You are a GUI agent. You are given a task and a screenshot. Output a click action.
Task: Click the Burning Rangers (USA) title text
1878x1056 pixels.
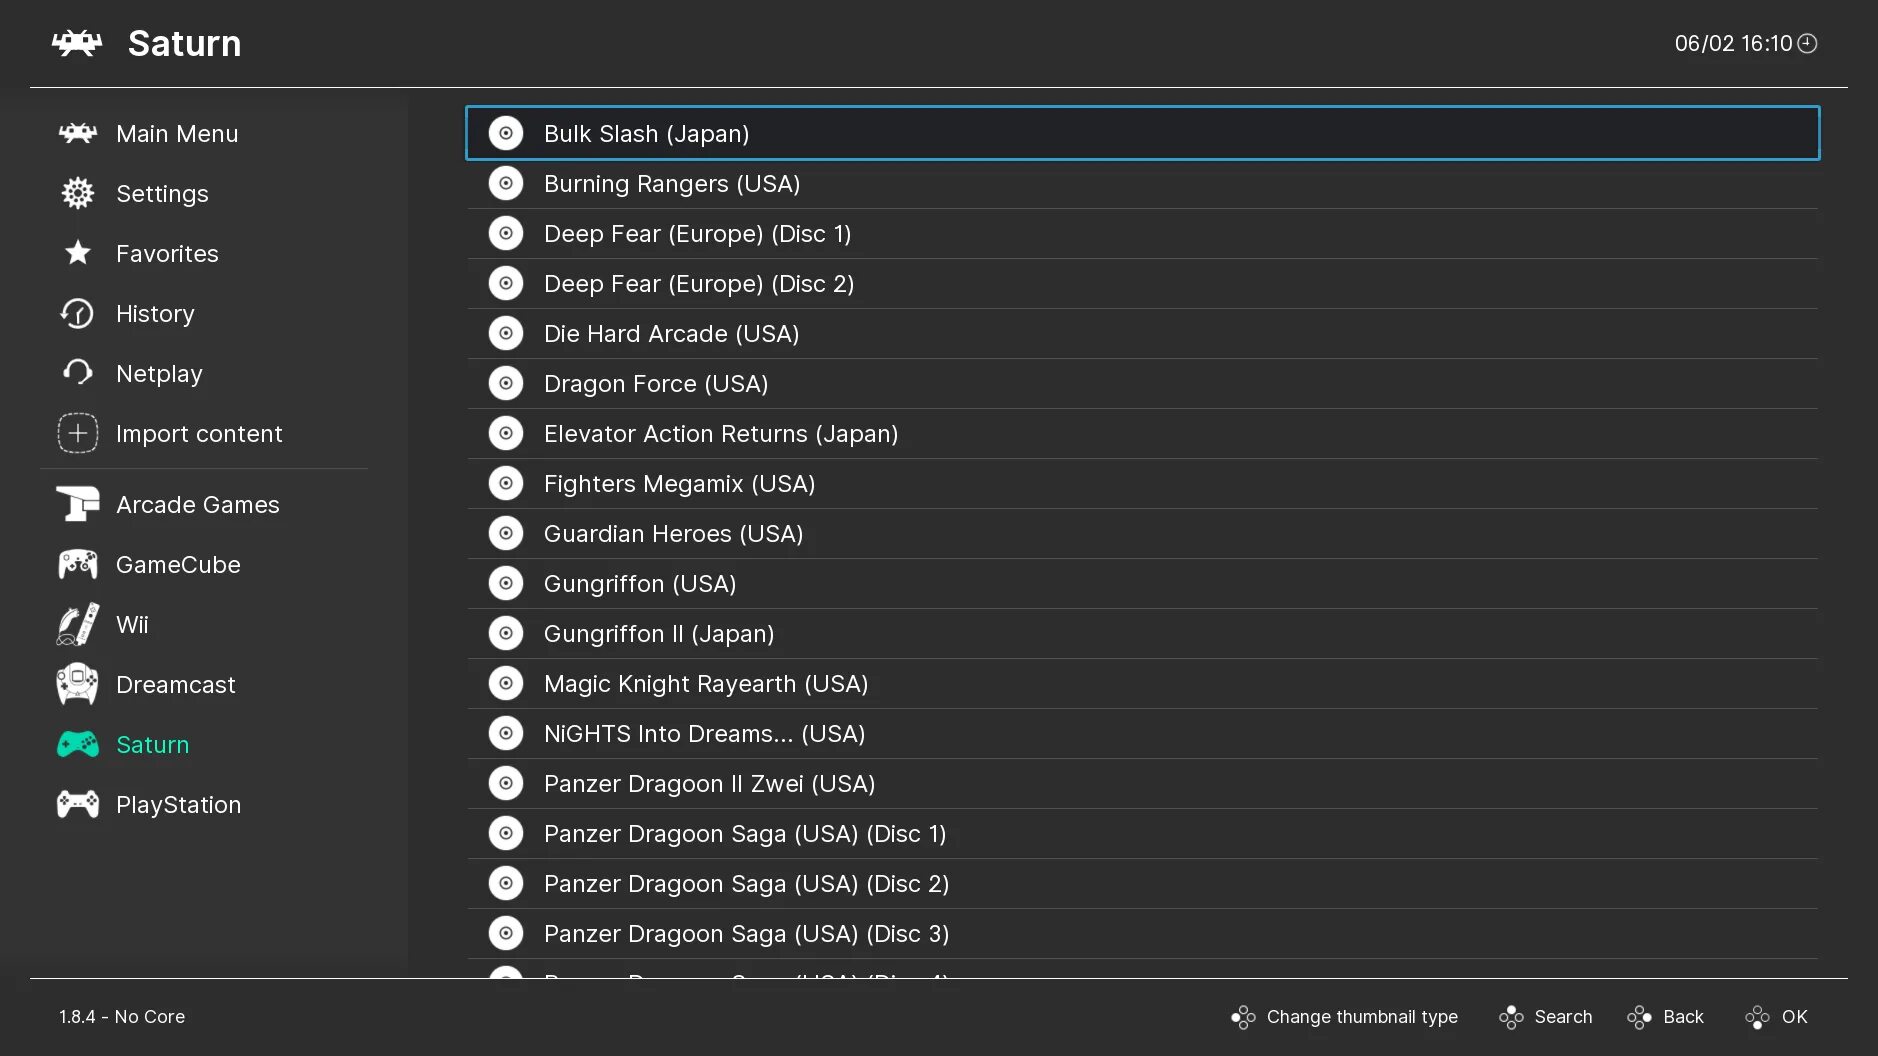[672, 184]
